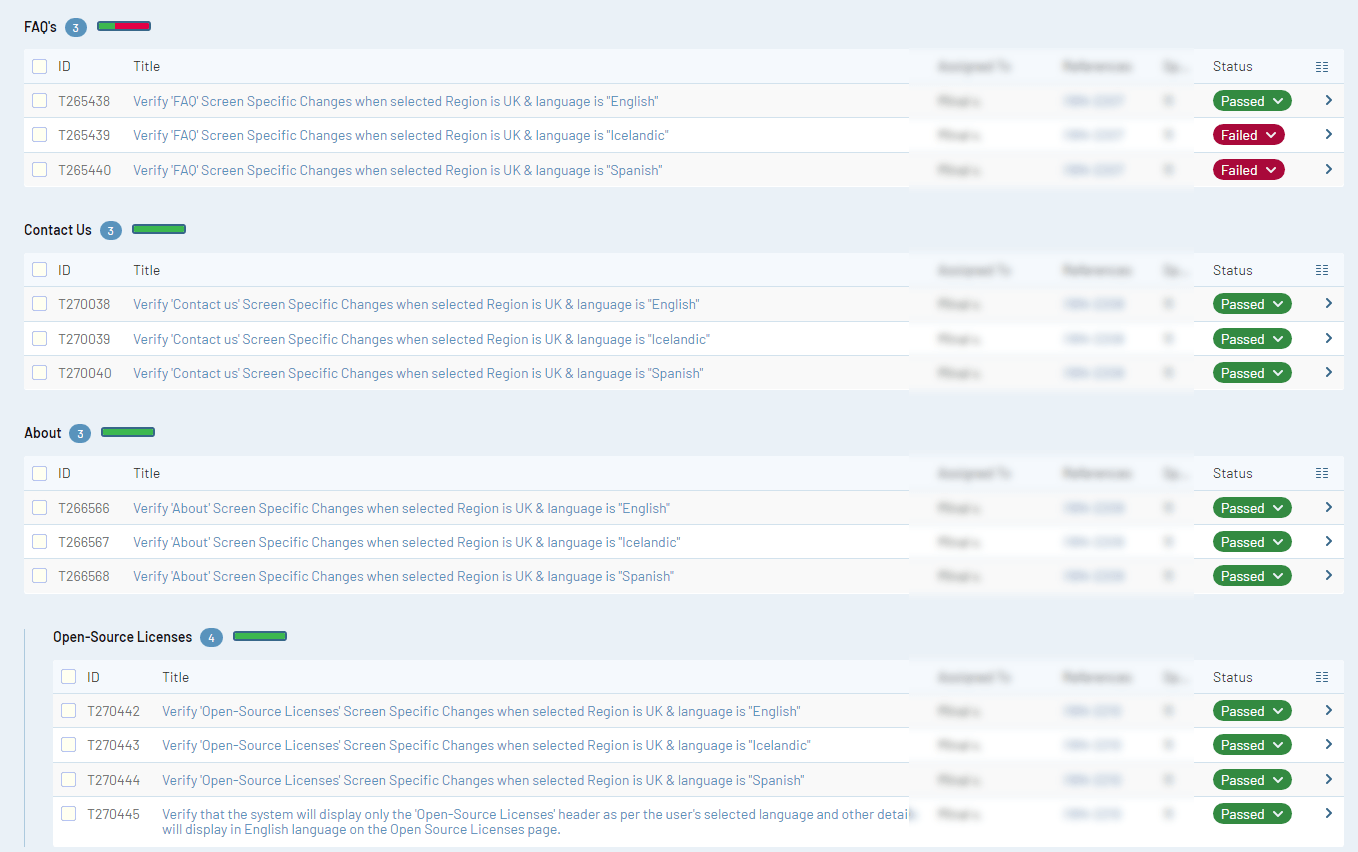This screenshot has height=852, width=1358.
Task: Open Failed status dropdown for T265439
Action: click(x=1248, y=135)
